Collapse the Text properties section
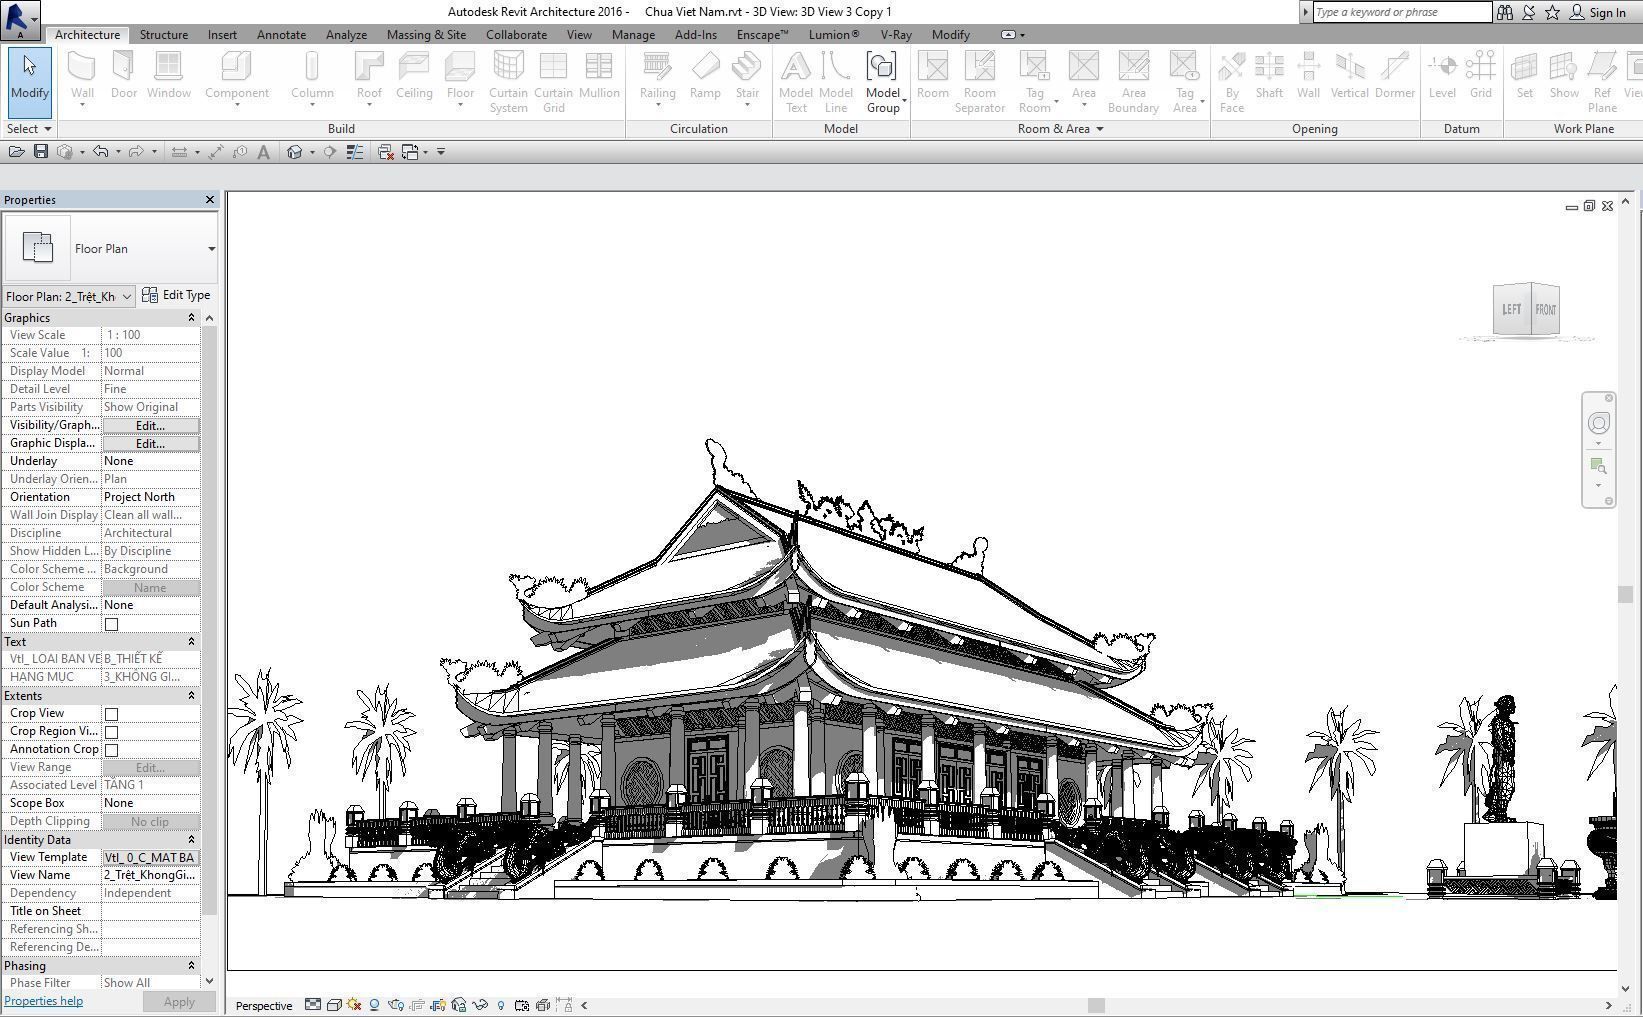 point(191,641)
